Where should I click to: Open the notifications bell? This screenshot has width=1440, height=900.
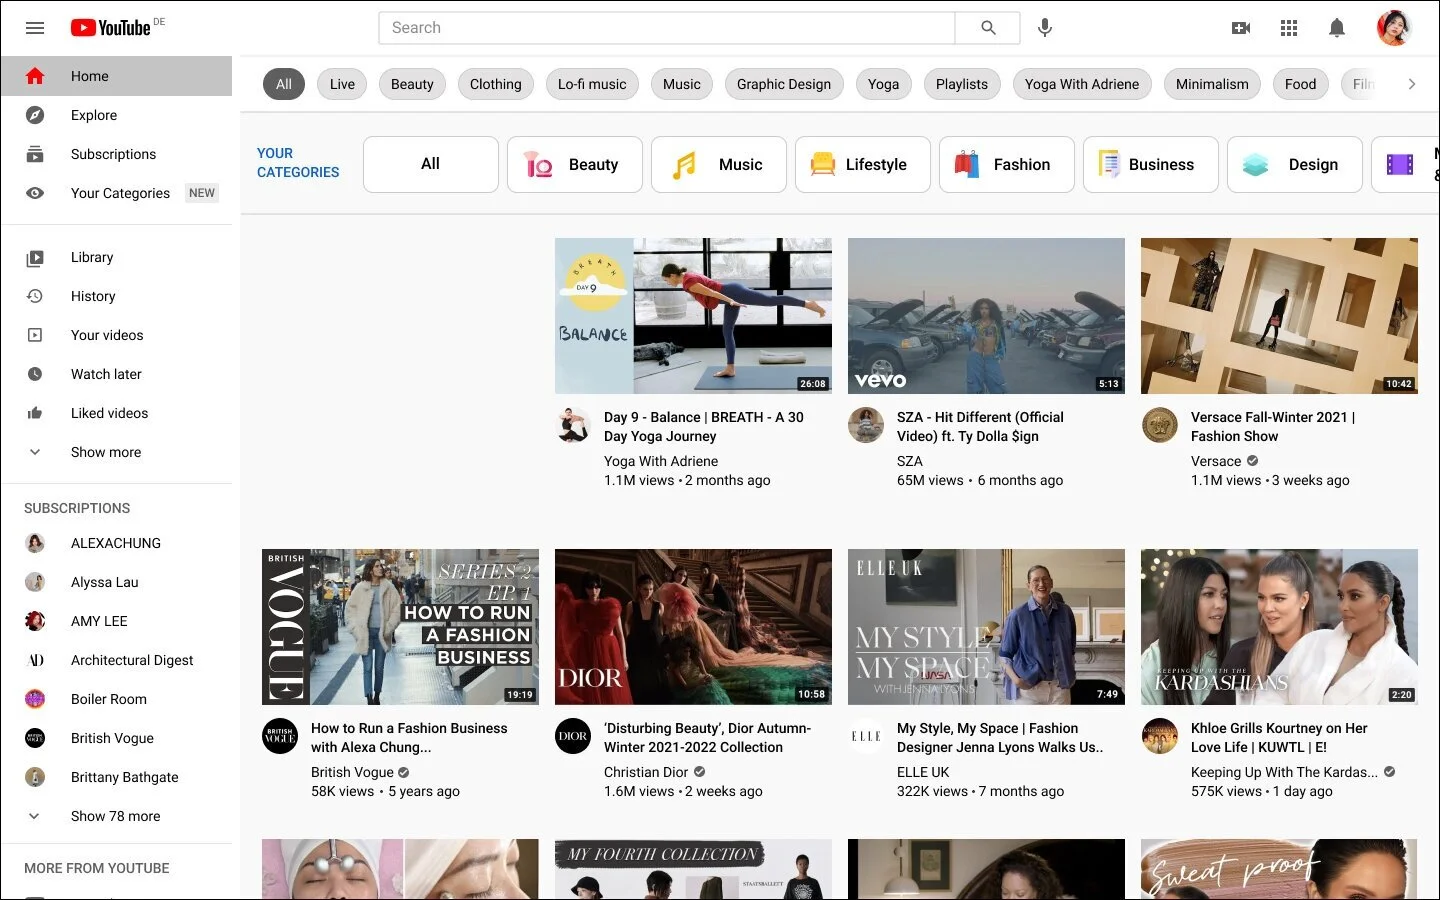[x=1337, y=28]
